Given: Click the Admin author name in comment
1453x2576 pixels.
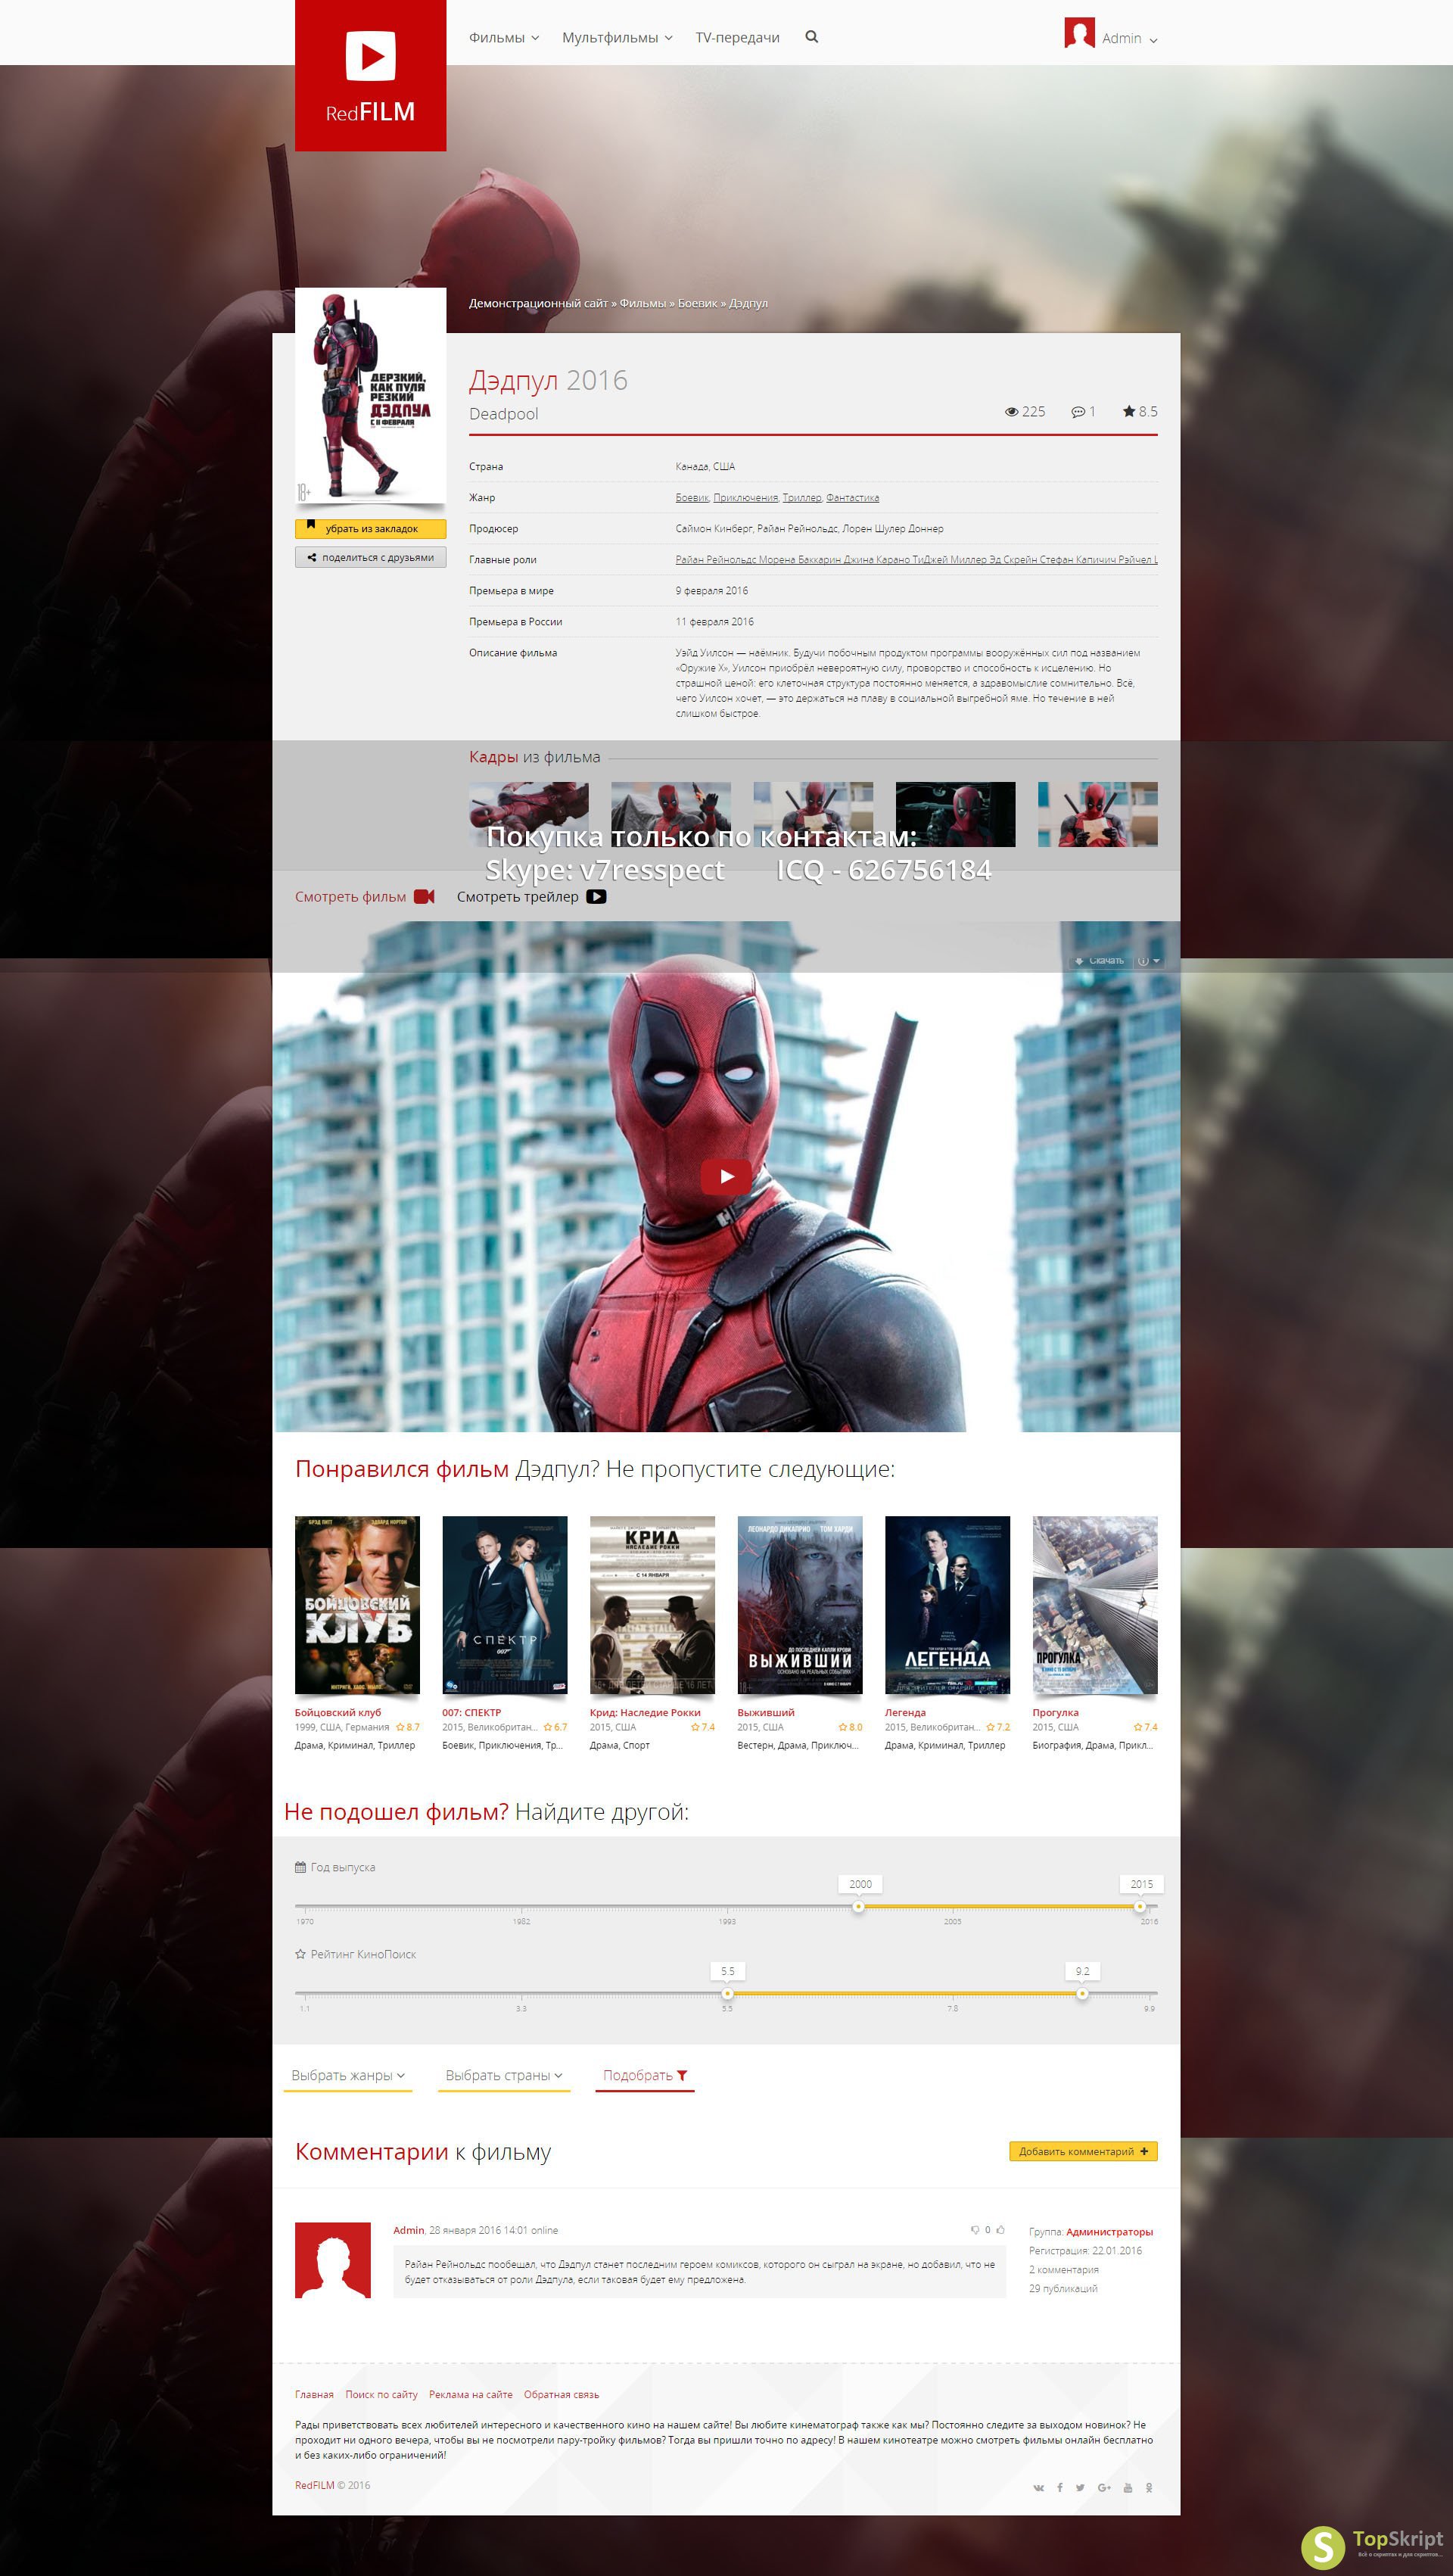Looking at the screenshot, I should click(x=408, y=2229).
